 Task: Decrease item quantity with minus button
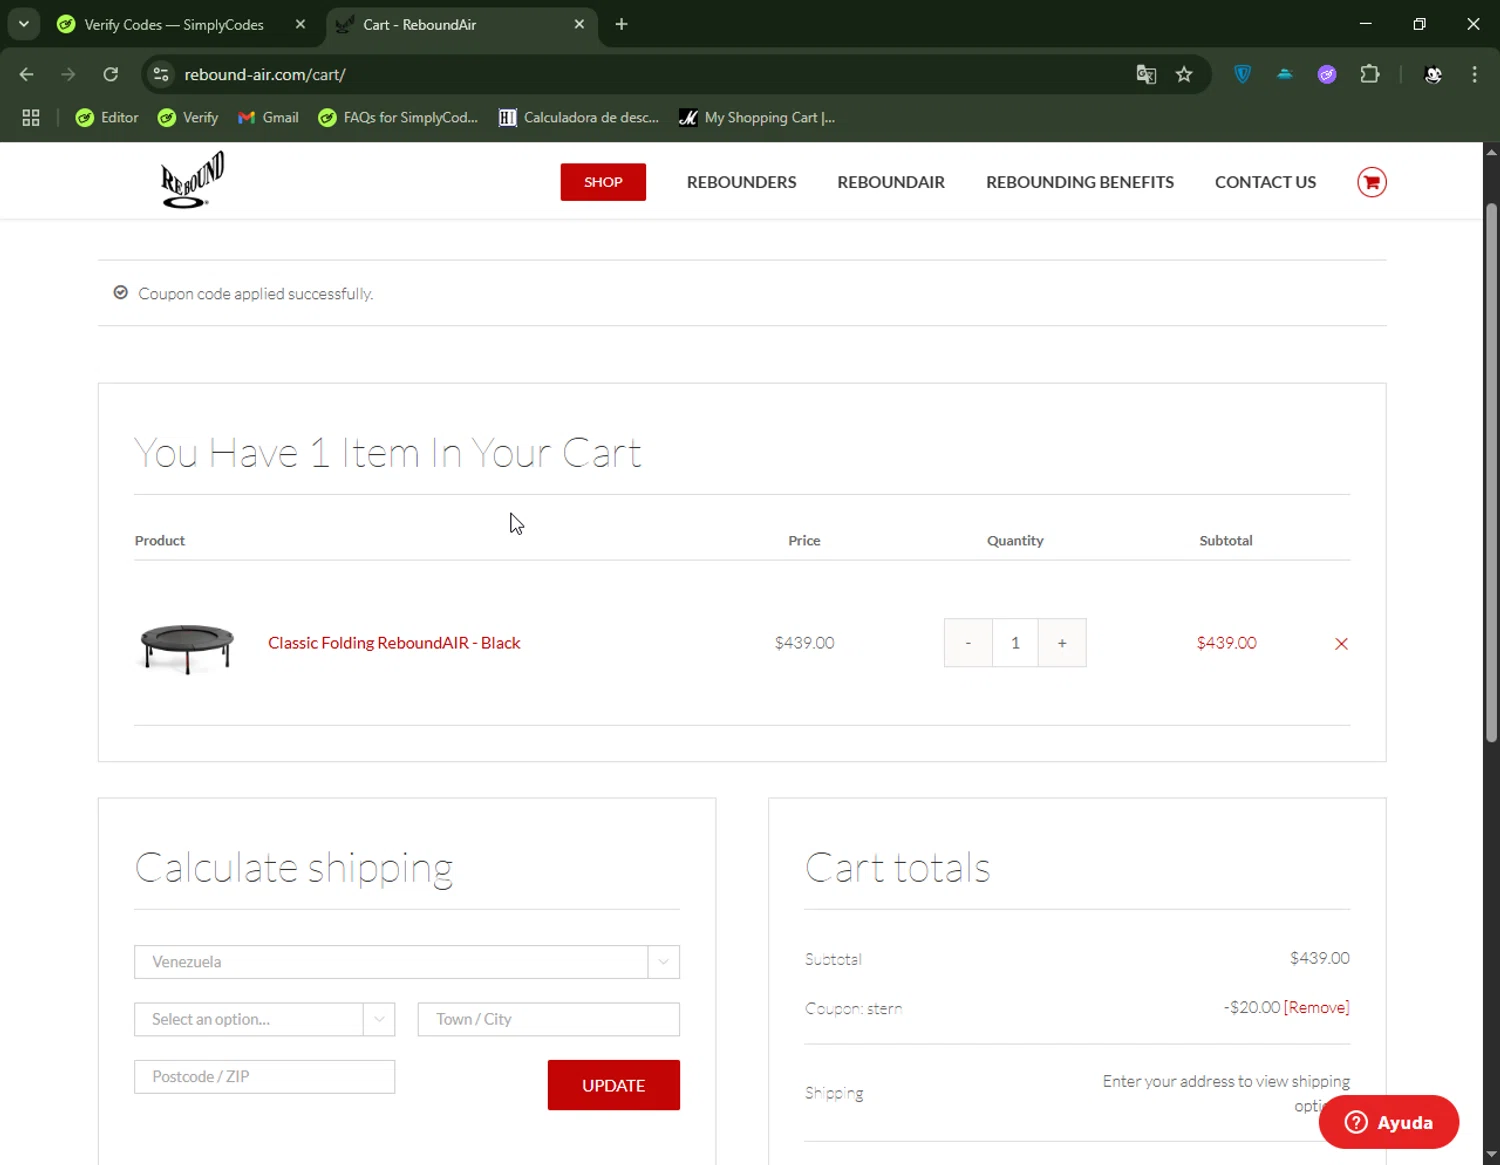coord(968,643)
